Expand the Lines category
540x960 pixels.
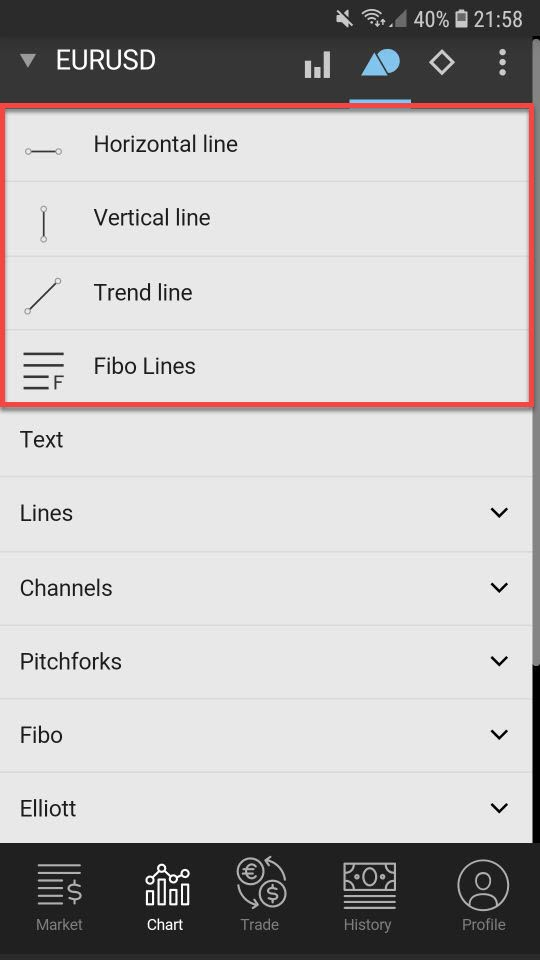pyautogui.click(x=266, y=514)
